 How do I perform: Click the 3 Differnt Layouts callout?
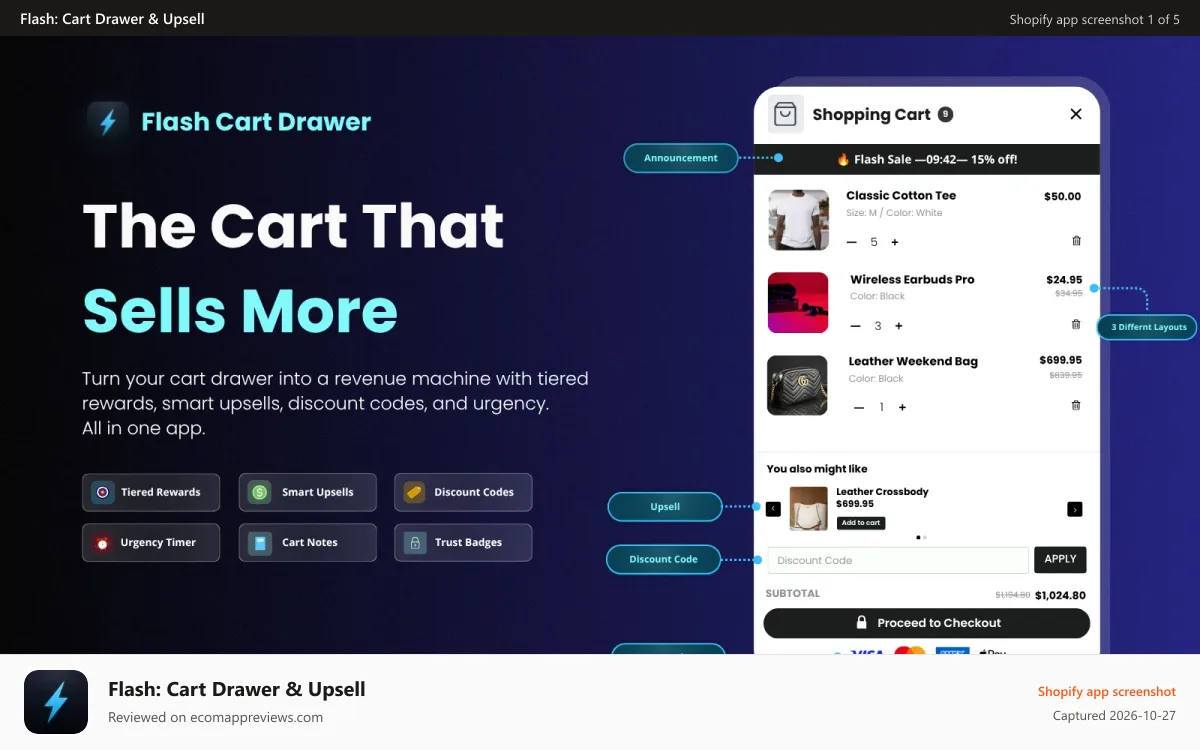1148,327
